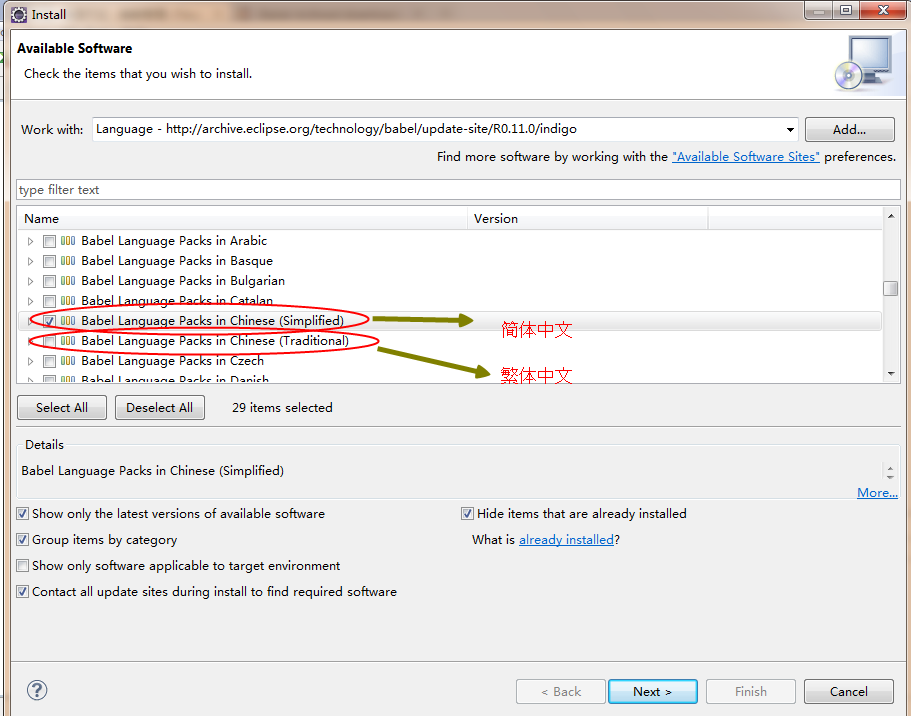Click the Basque language pack category icon
The height and width of the screenshot is (716, 911).
[x=68, y=261]
